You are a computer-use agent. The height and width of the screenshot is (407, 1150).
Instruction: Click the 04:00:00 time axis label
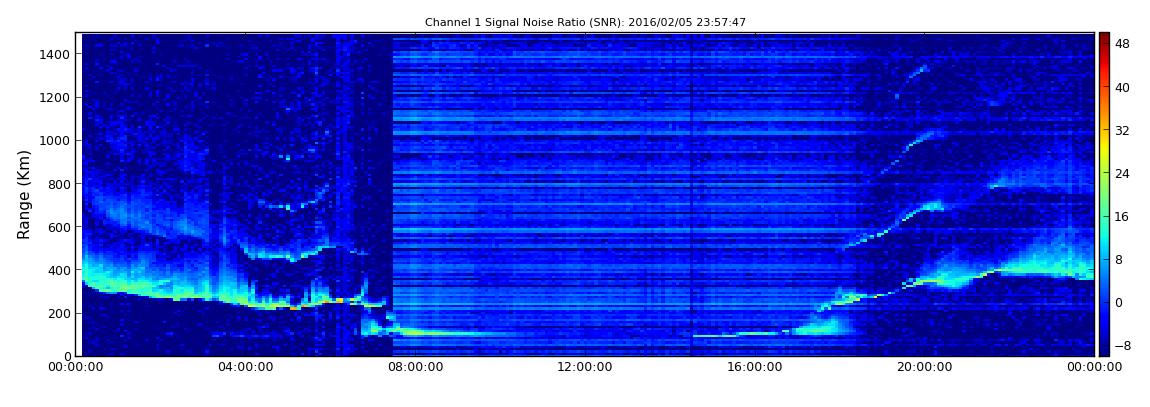point(246,367)
